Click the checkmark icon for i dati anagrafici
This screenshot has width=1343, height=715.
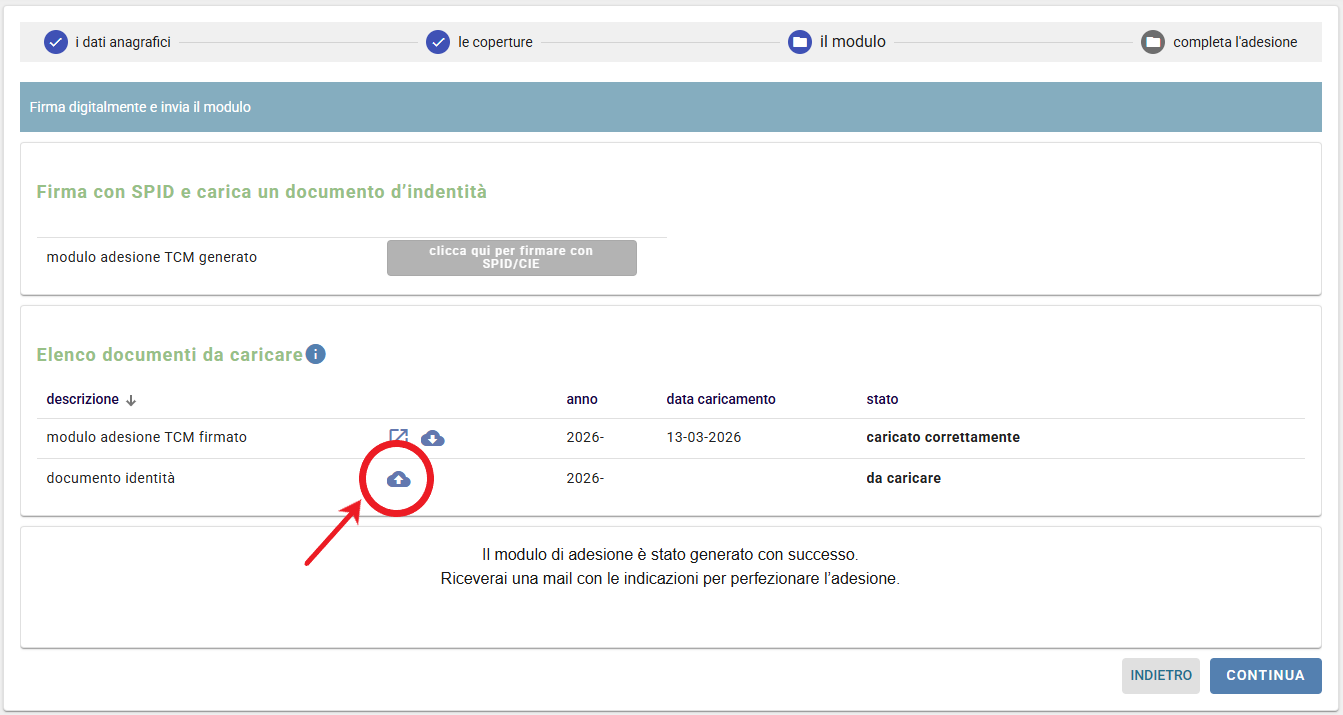[x=55, y=43]
